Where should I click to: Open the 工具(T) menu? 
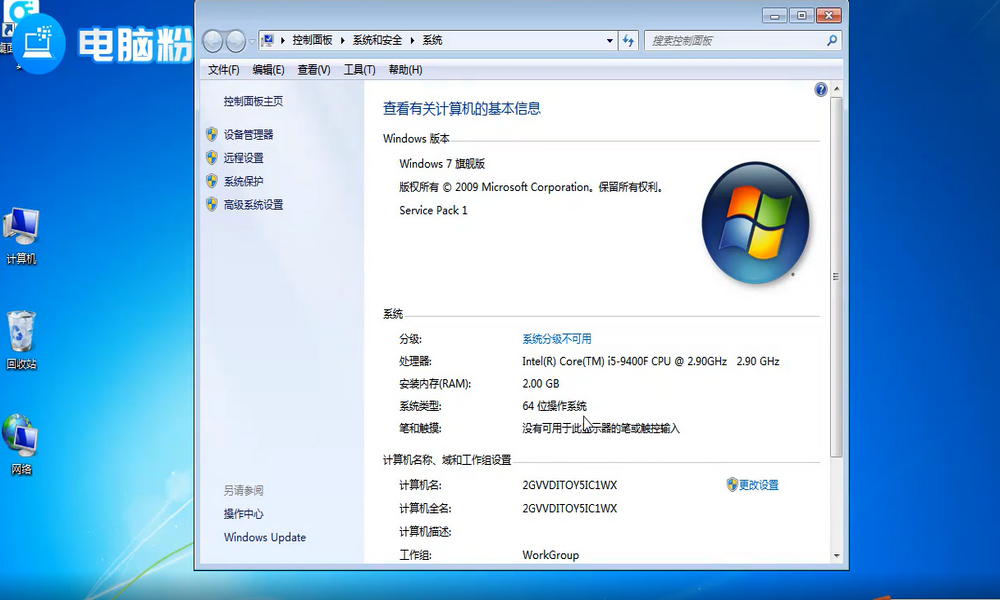[359, 70]
